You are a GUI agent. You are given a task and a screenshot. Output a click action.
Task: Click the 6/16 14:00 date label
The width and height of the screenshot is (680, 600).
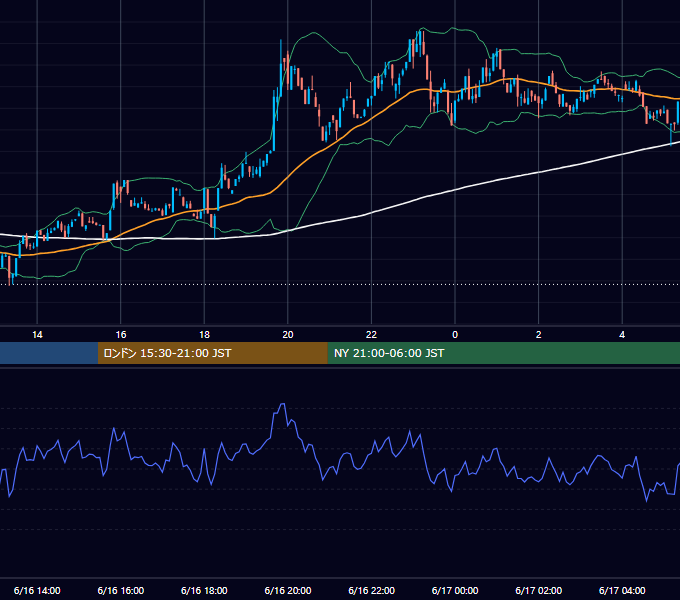pos(37,590)
